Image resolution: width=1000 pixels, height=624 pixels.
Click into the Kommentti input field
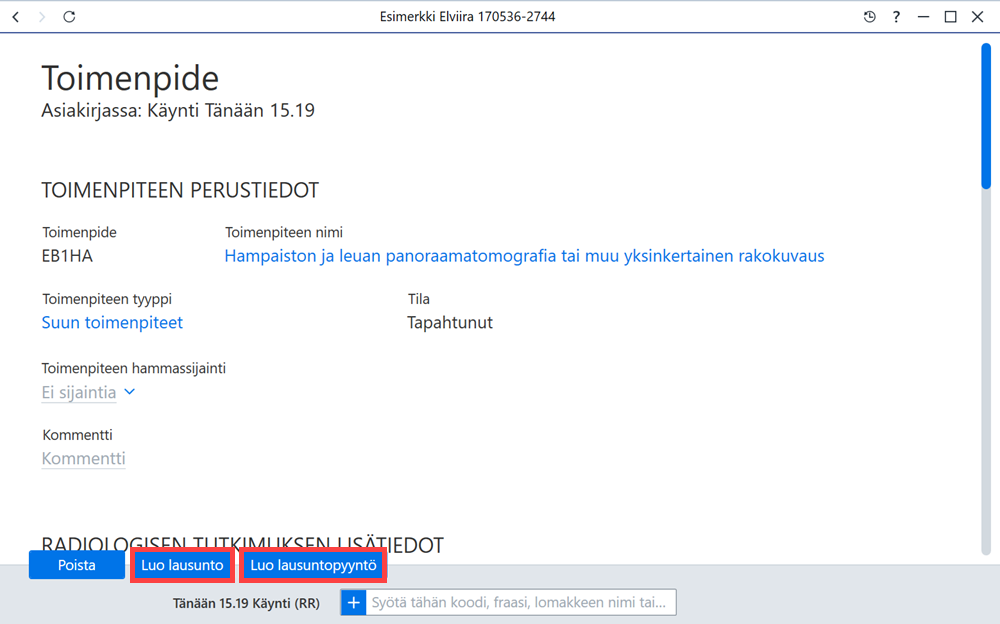[84, 459]
